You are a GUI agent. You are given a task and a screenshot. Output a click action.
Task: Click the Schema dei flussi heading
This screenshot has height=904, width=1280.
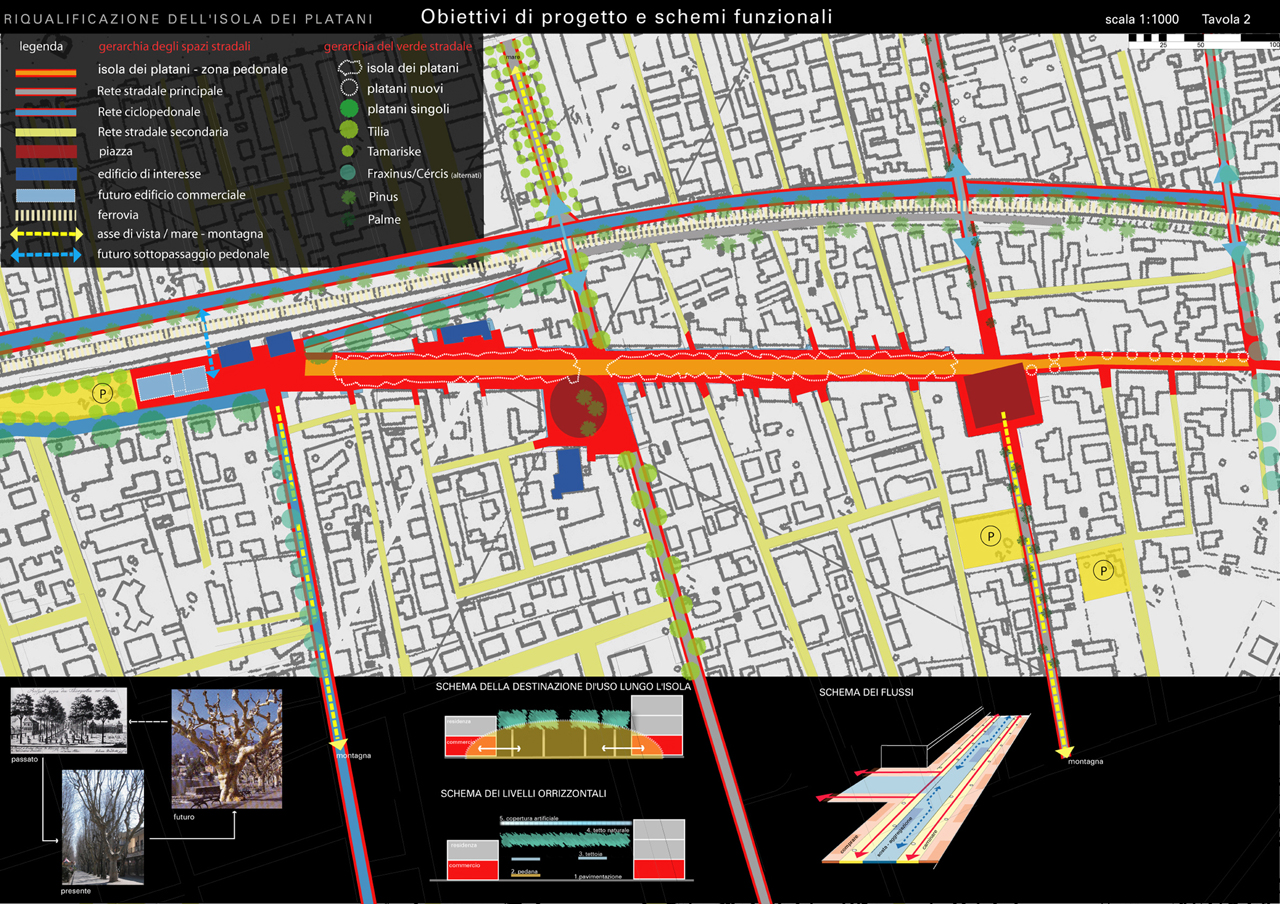click(866, 693)
